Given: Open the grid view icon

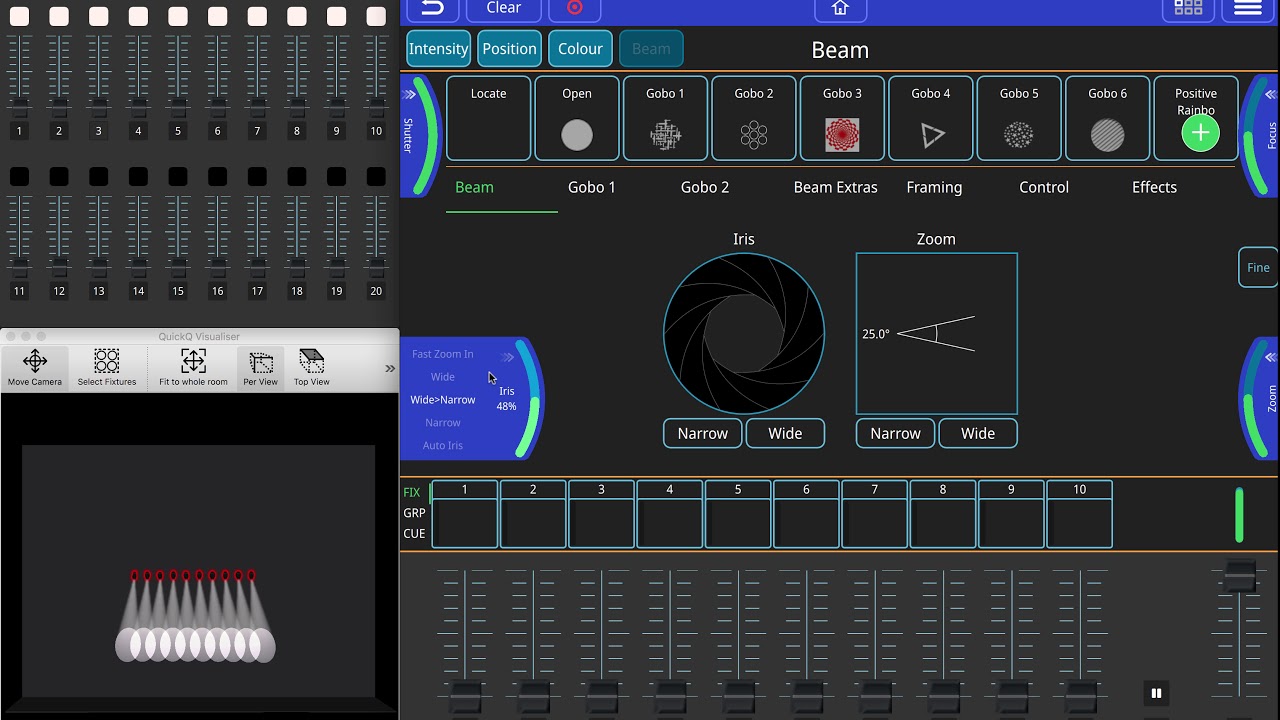Looking at the screenshot, I should 1188,8.
